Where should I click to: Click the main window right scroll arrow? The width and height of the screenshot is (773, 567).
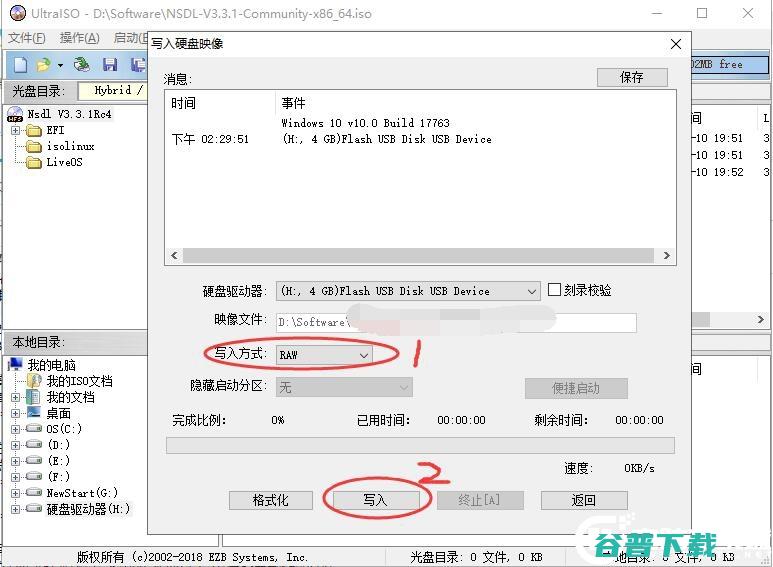tap(761, 319)
